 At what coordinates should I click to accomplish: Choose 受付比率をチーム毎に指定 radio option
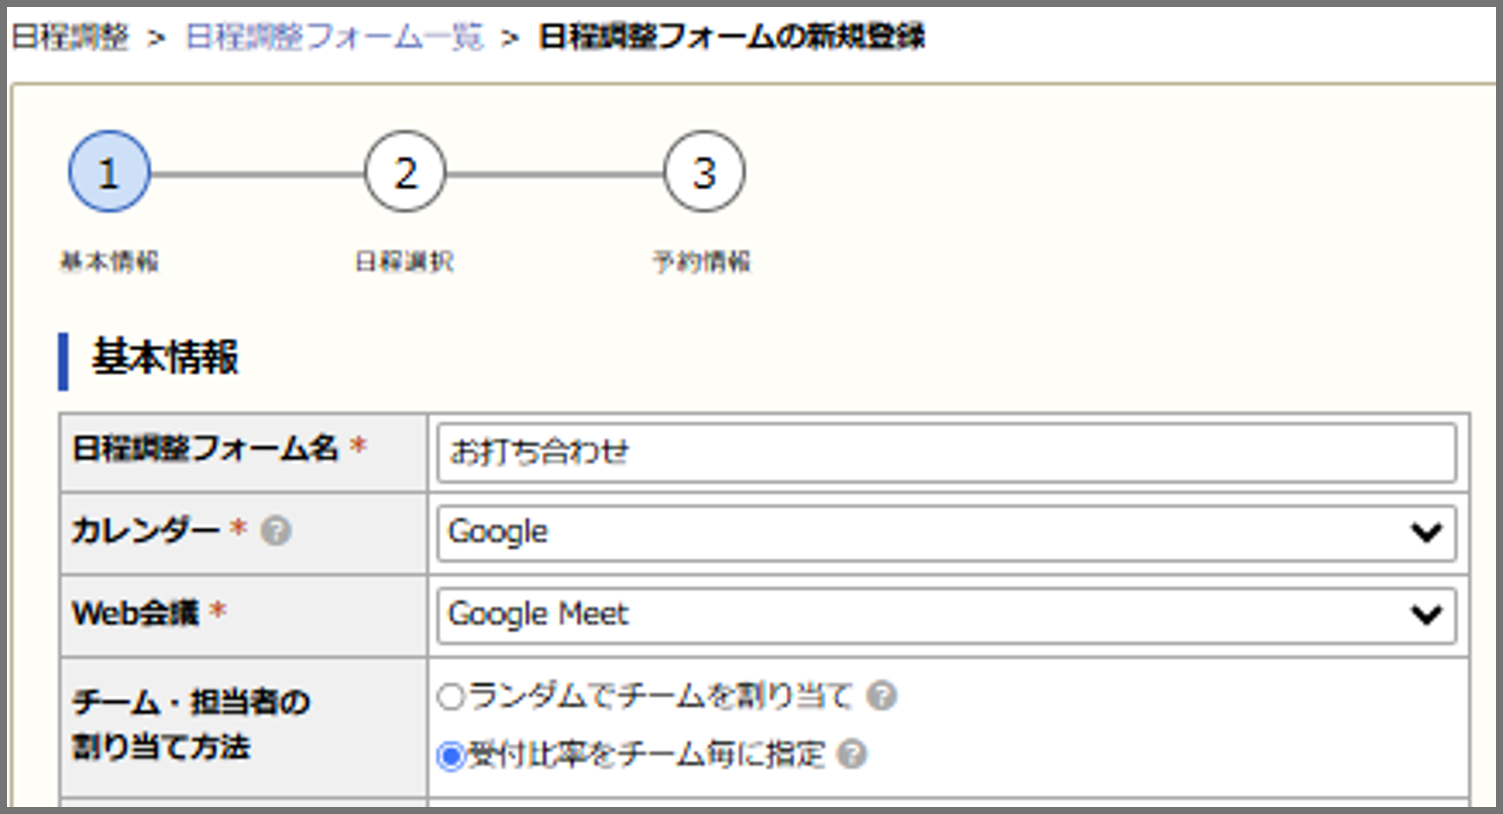point(451,755)
